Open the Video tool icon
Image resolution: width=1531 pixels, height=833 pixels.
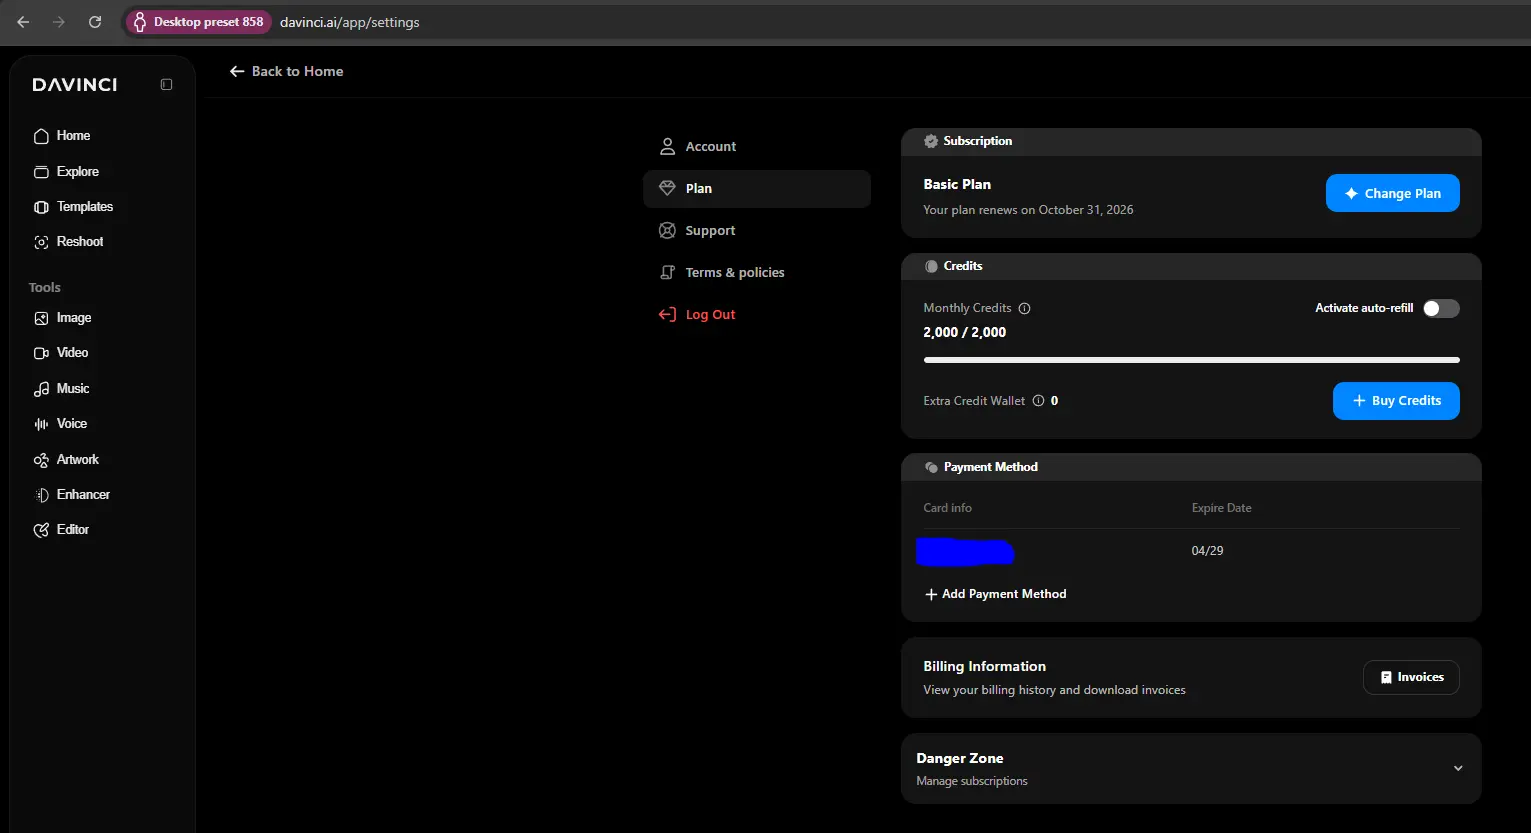pos(41,353)
